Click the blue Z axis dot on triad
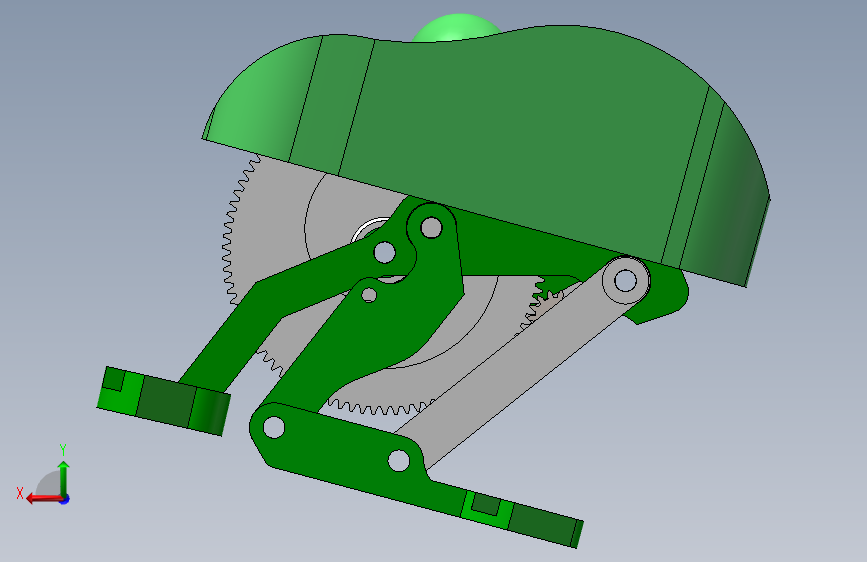This screenshot has height=562, width=867. pos(65,499)
